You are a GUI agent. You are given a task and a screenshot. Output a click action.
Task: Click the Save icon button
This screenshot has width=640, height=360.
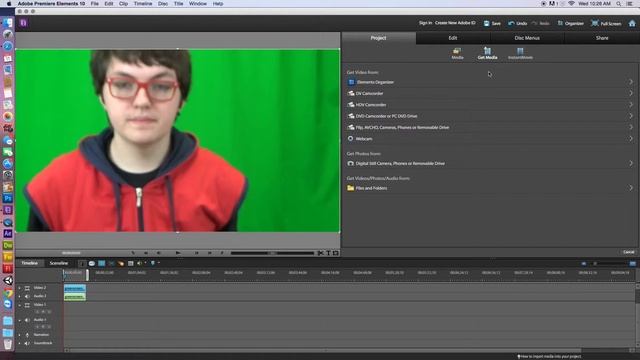pyautogui.click(x=486, y=24)
